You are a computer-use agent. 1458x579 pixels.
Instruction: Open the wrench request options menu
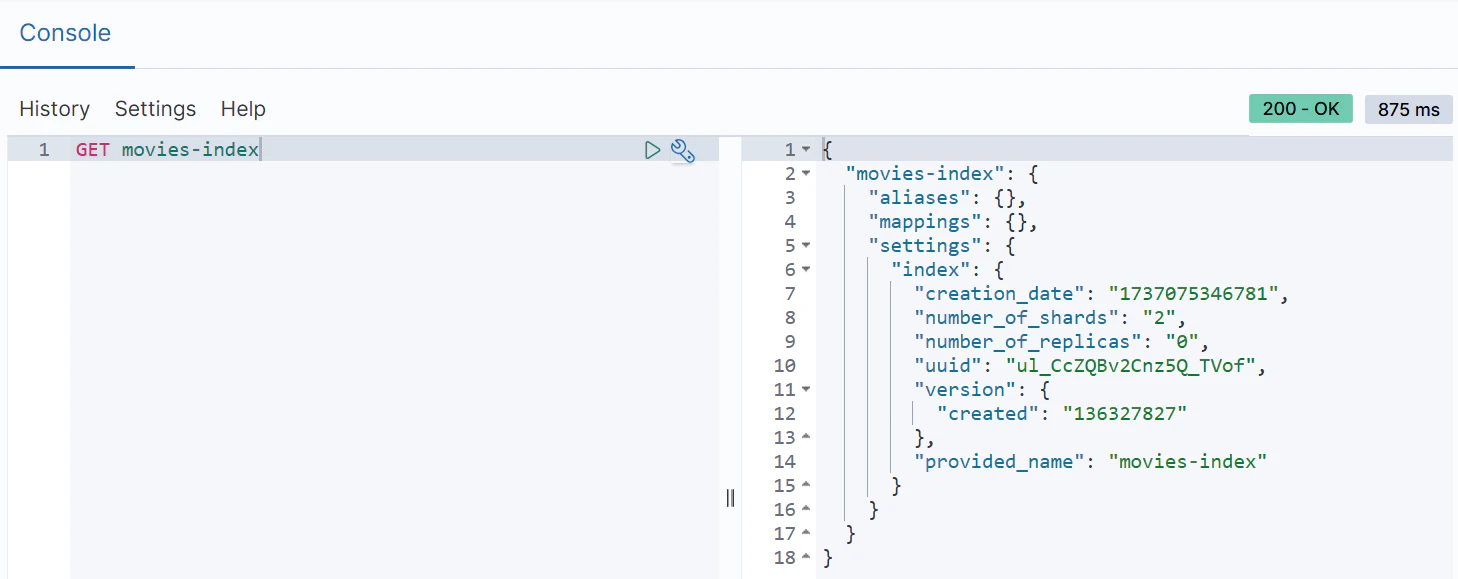click(x=683, y=150)
